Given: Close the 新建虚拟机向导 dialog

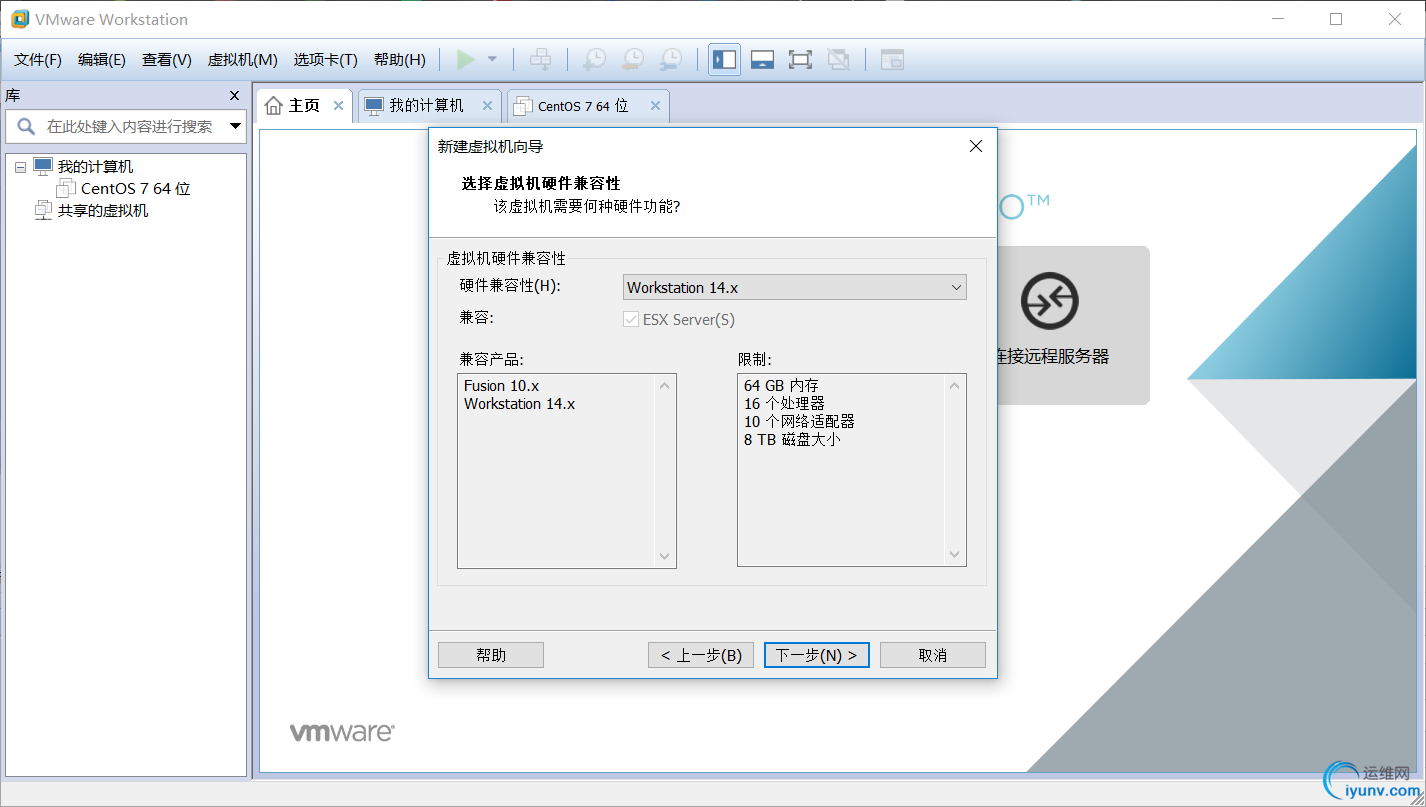Looking at the screenshot, I should [976, 146].
